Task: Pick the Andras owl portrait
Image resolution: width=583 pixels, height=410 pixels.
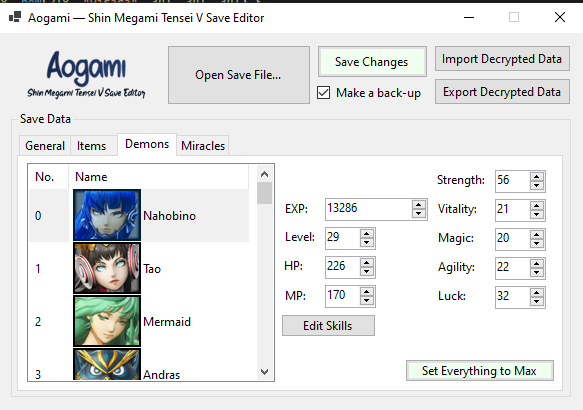Action: [x=107, y=364]
